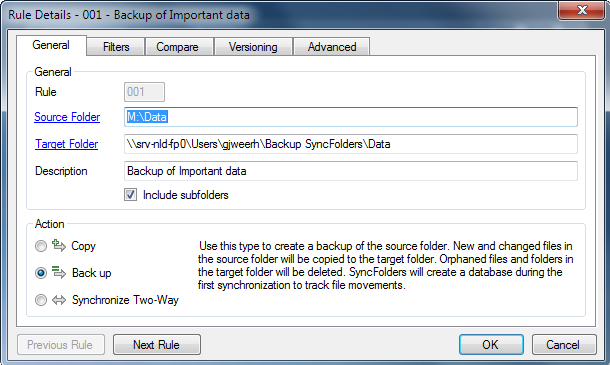Cancel the Rule Details dialog
The width and height of the screenshot is (610, 365).
(564, 344)
